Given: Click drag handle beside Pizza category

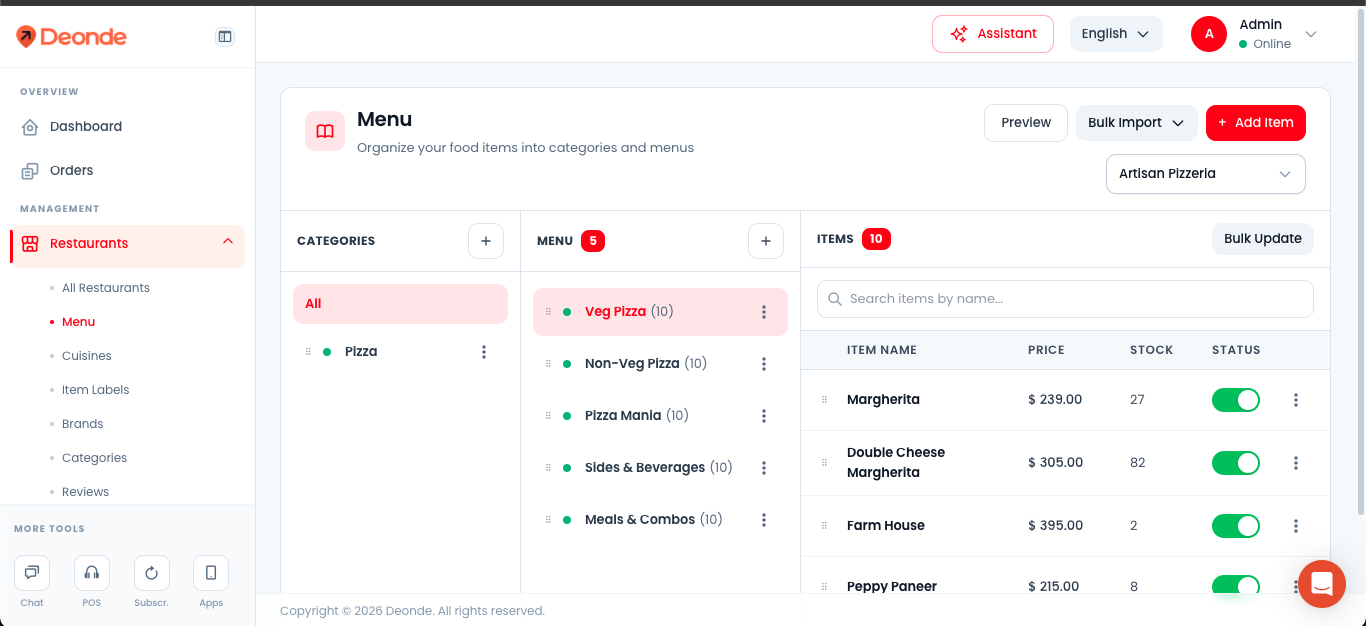Looking at the screenshot, I should (308, 352).
